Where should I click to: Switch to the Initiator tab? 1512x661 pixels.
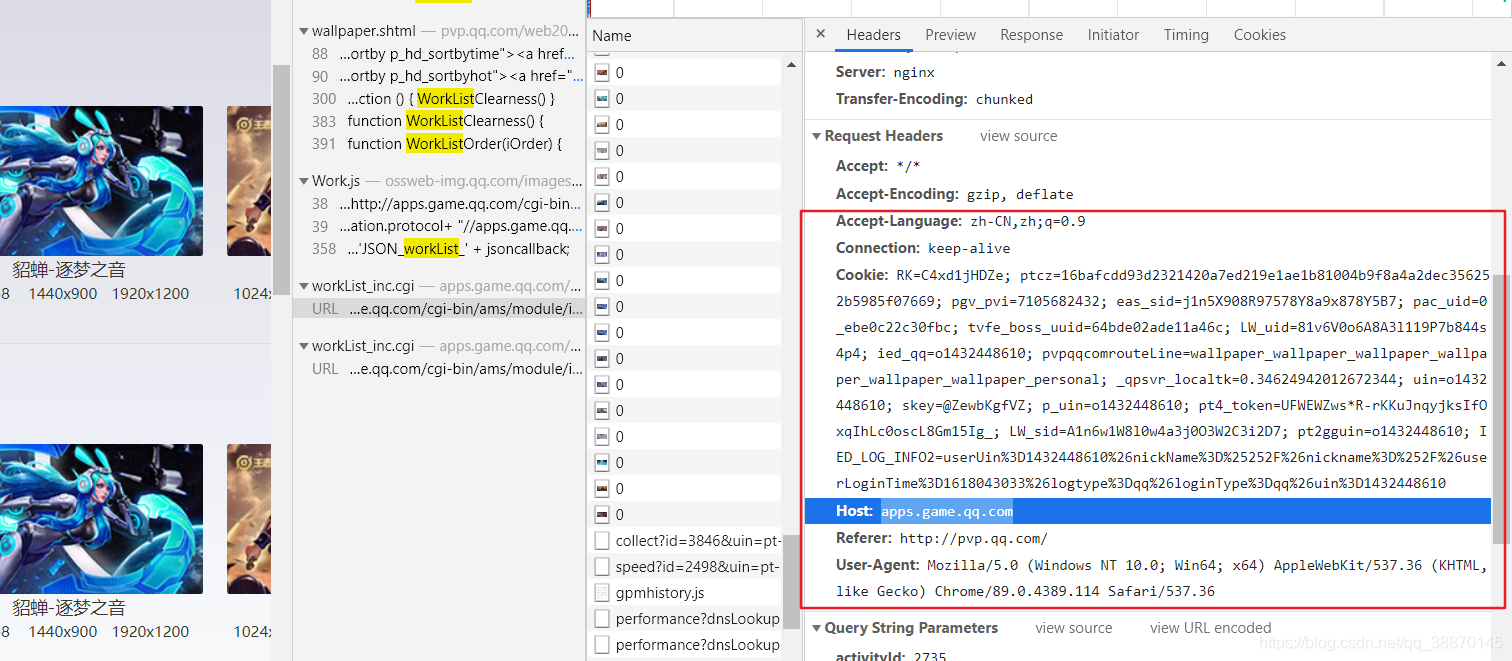pos(1113,35)
